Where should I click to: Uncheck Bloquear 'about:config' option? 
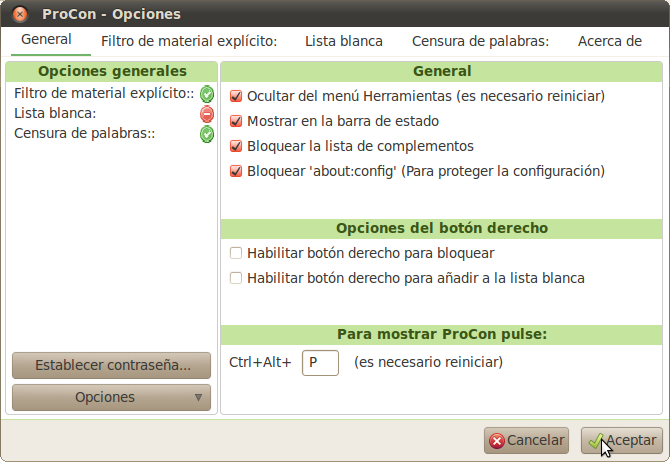pos(236,171)
